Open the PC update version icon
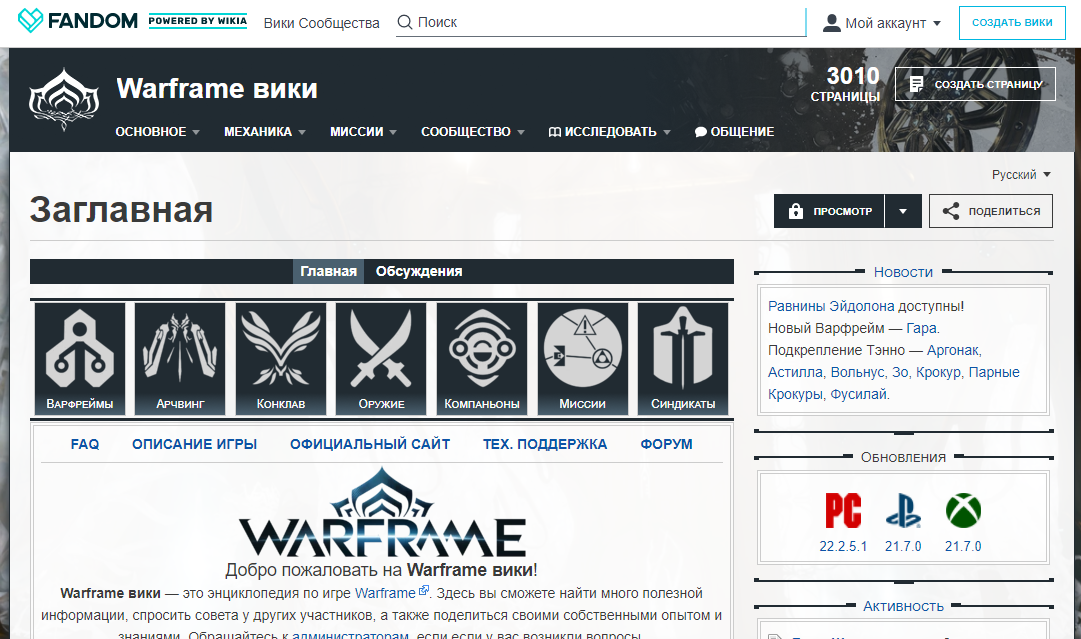This screenshot has height=639, width=1081. click(x=843, y=511)
